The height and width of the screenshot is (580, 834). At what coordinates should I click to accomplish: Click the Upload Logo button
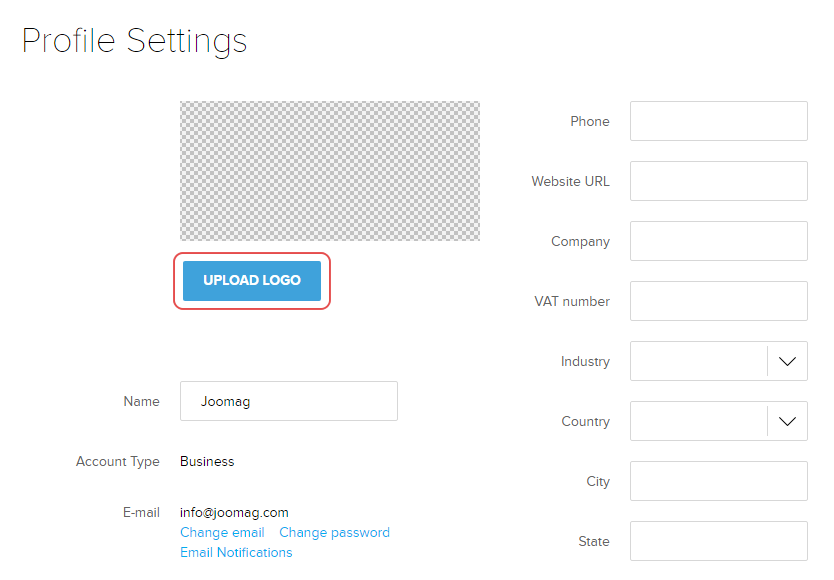(252, 281)
